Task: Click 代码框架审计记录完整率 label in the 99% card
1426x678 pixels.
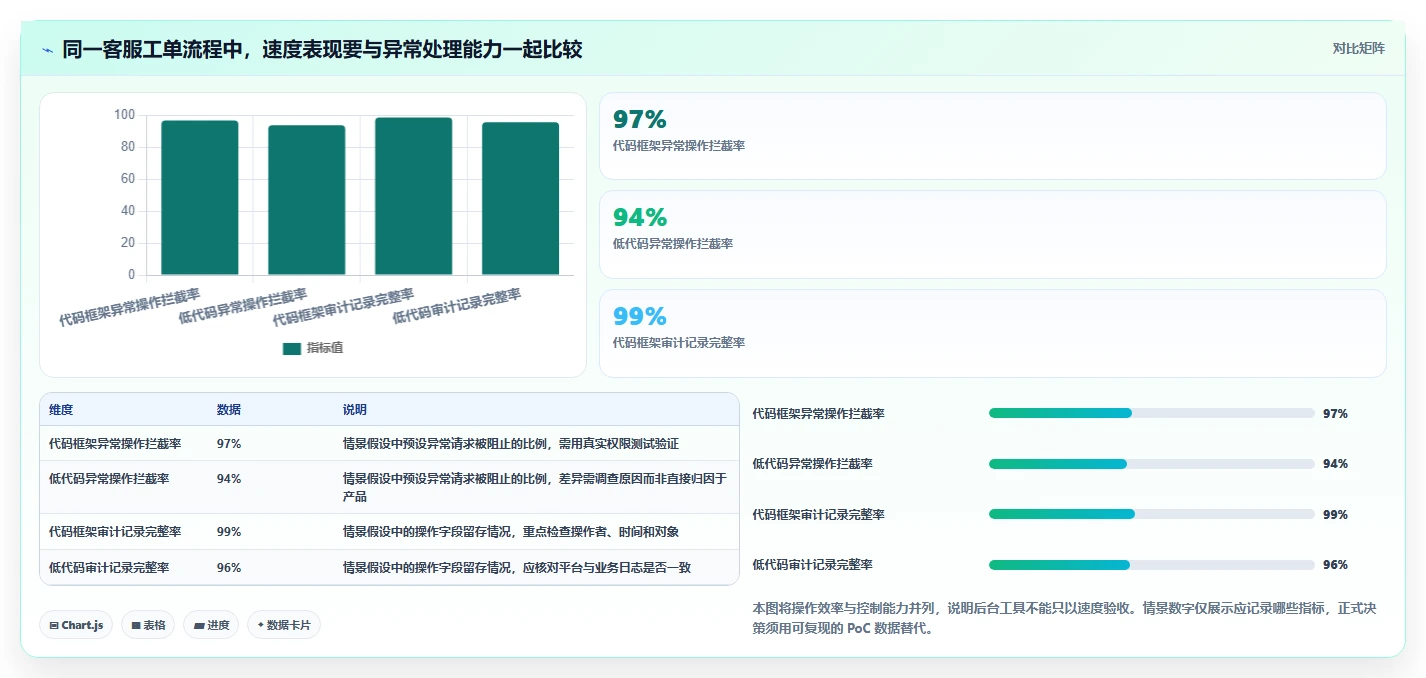Action: tap(679, 343)
